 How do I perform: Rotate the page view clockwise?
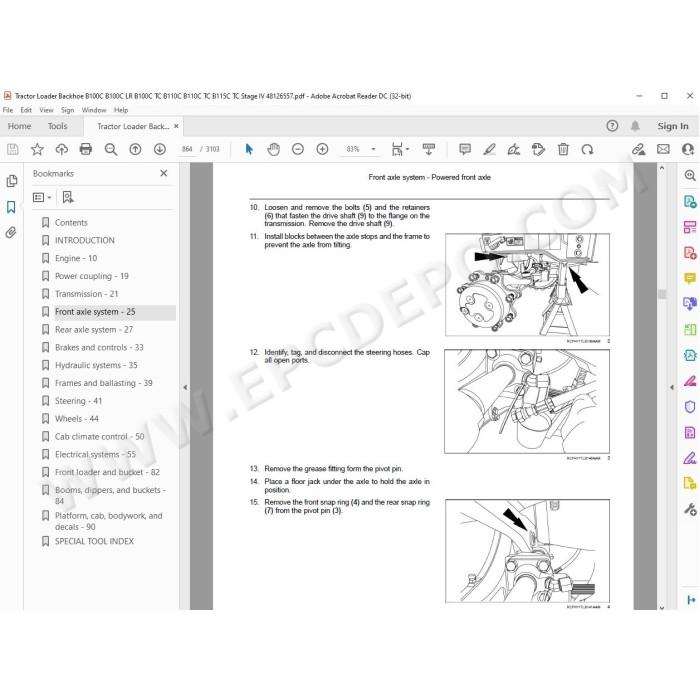pyautogui.click(x=588, y=149)
